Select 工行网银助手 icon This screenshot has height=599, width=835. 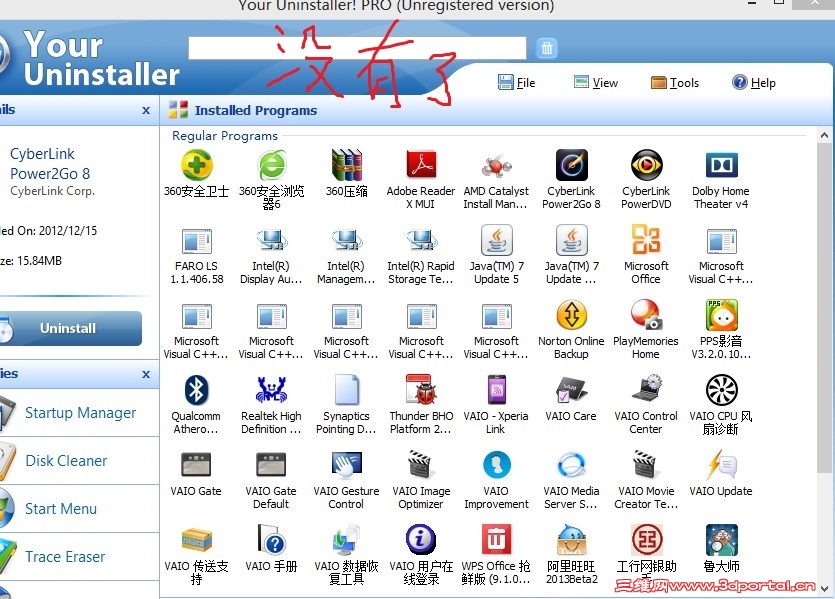click(646, 540)
